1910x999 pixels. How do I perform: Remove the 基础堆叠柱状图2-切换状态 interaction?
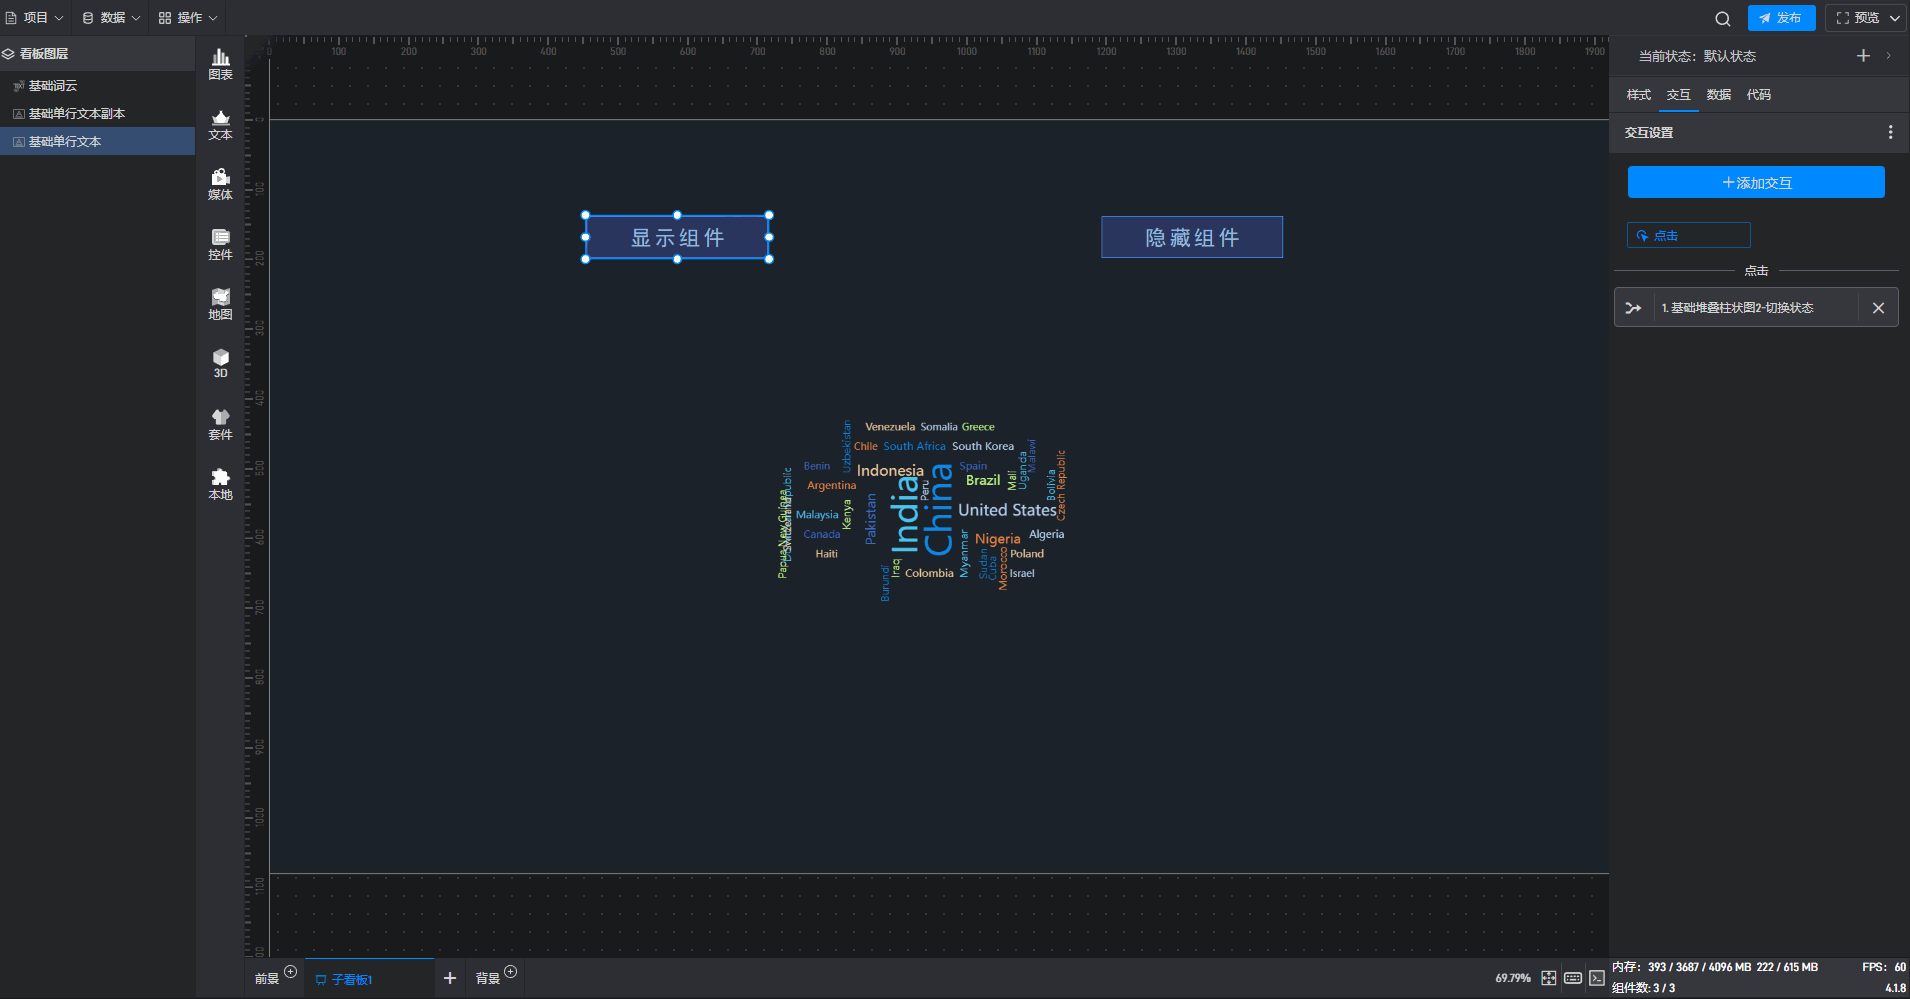point(1878,308)
